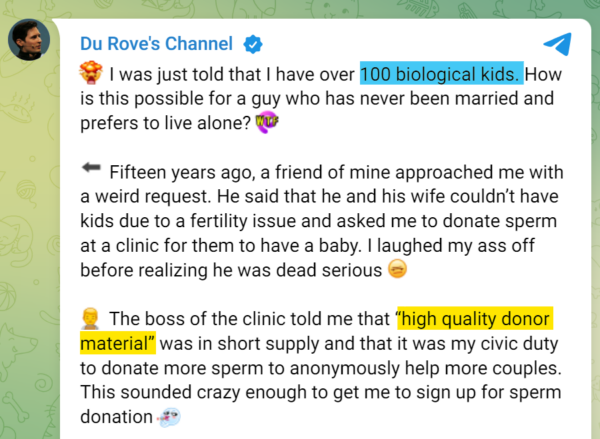Screen dimensions: 600x439
Task: Click the blue verified badge
Action: (255, 45)
